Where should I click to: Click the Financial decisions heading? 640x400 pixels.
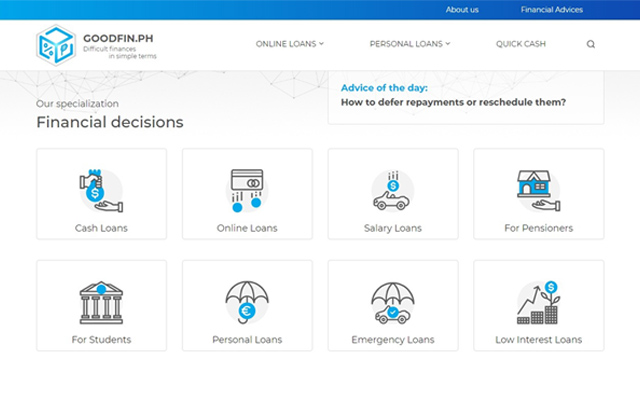point(110,122)
